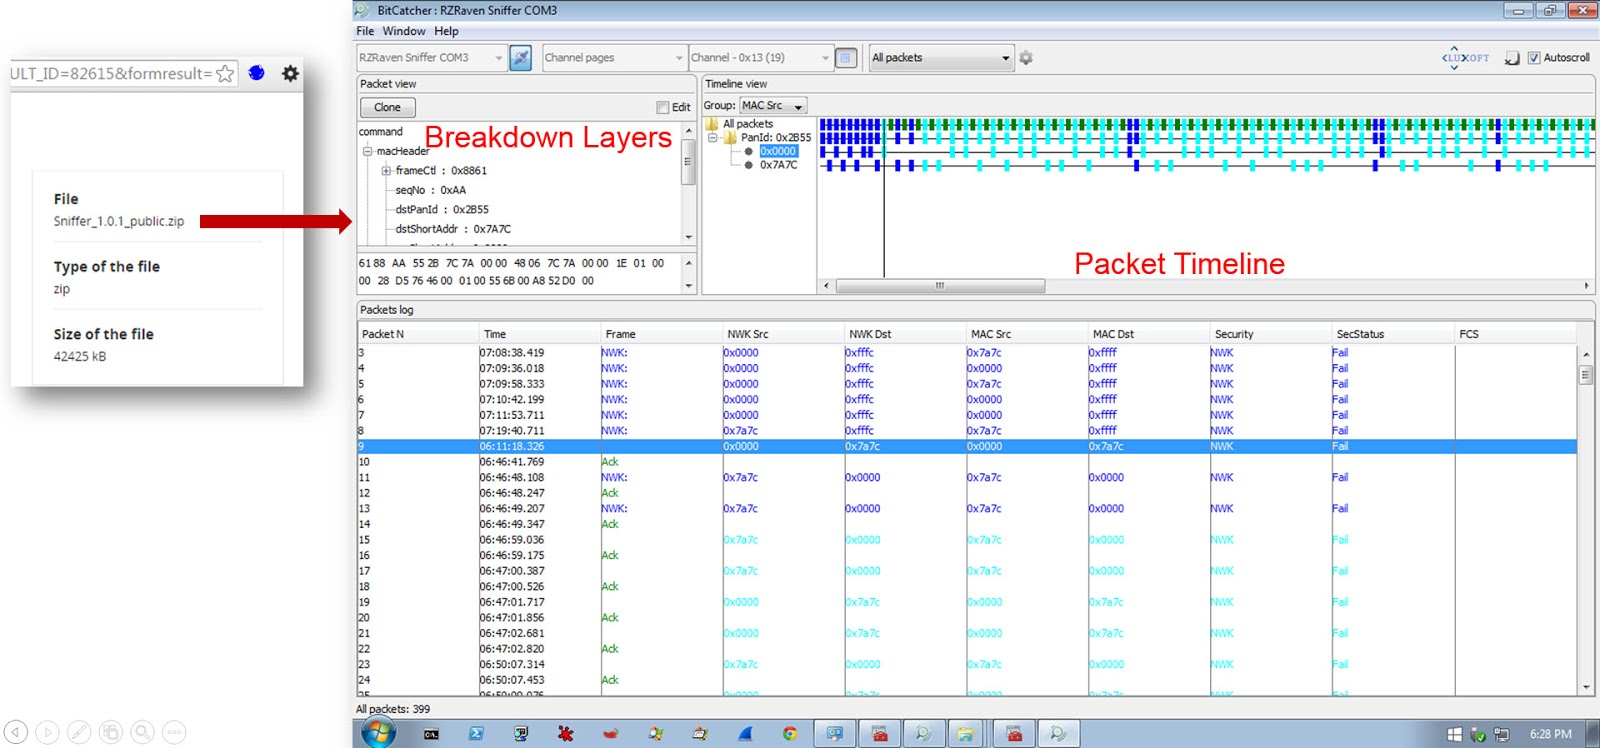Click the dstPanId : 0x2B55 field
The width and height of the screenshot is (1600, 748).
pyautogui.click(x=442, y=210)
